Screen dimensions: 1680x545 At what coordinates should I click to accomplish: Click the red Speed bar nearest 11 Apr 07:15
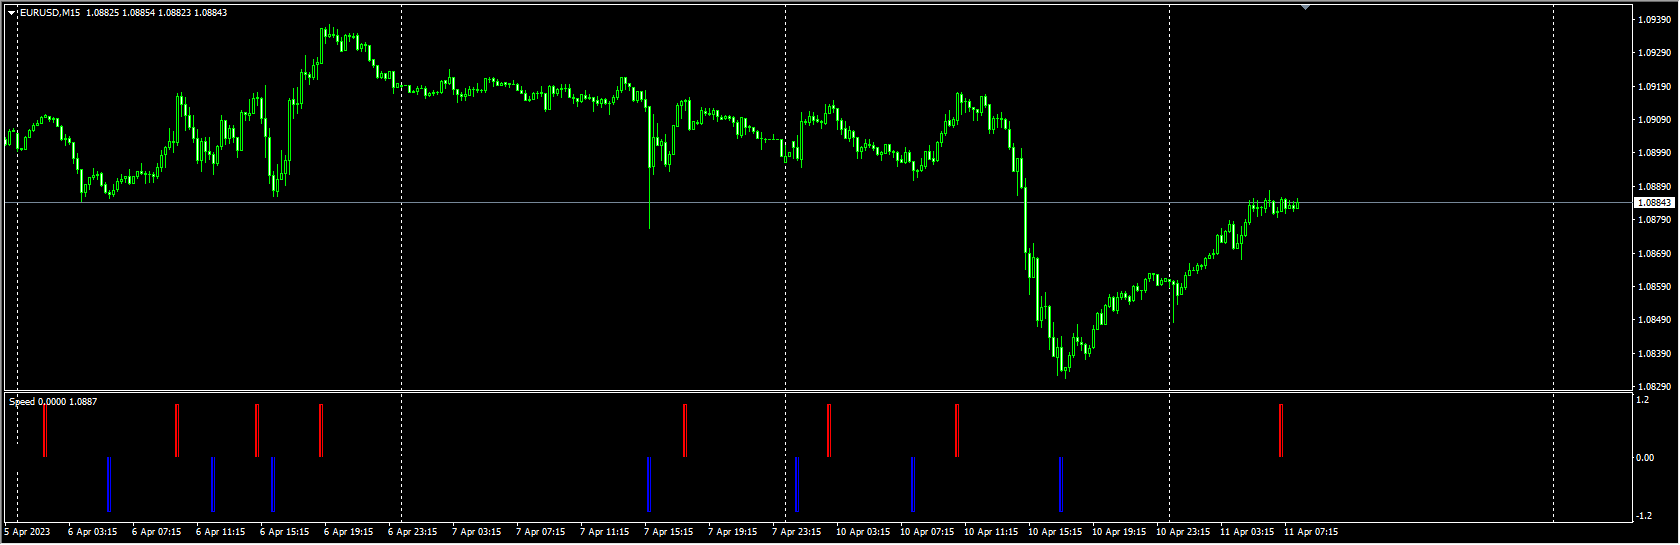point(1281,430)
